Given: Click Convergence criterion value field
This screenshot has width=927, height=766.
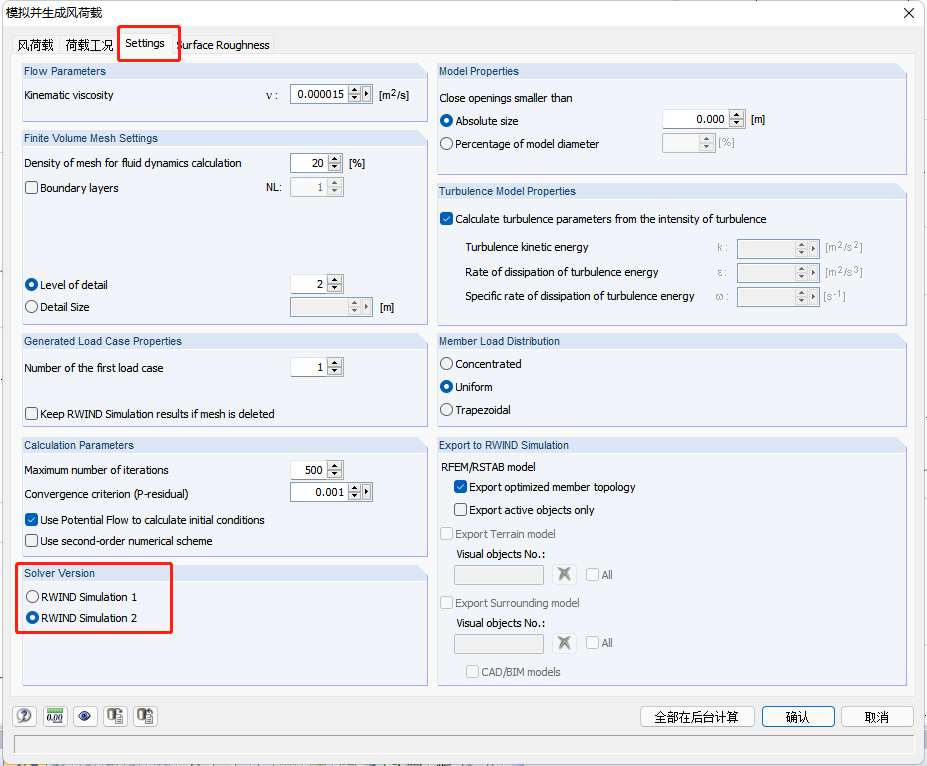Looking at the screenshot, I should point(319,492).
